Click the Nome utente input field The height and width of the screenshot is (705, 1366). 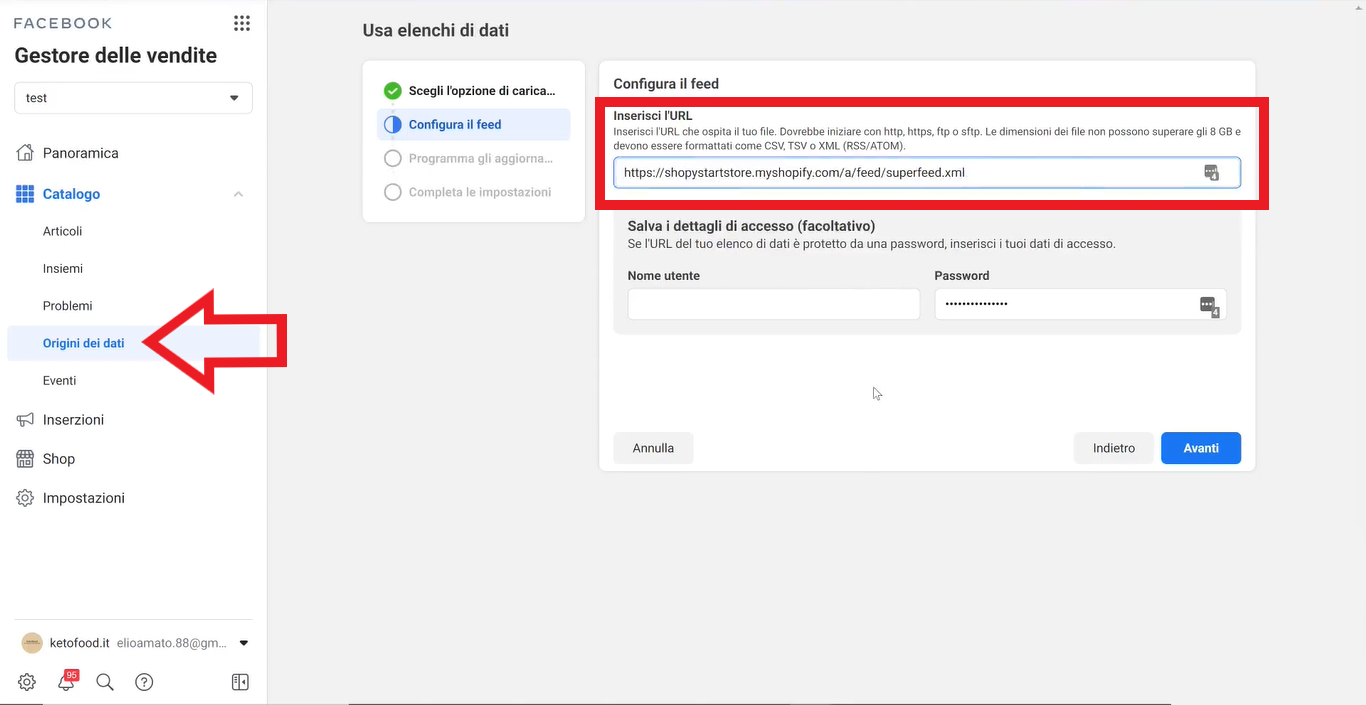[773, 305]
